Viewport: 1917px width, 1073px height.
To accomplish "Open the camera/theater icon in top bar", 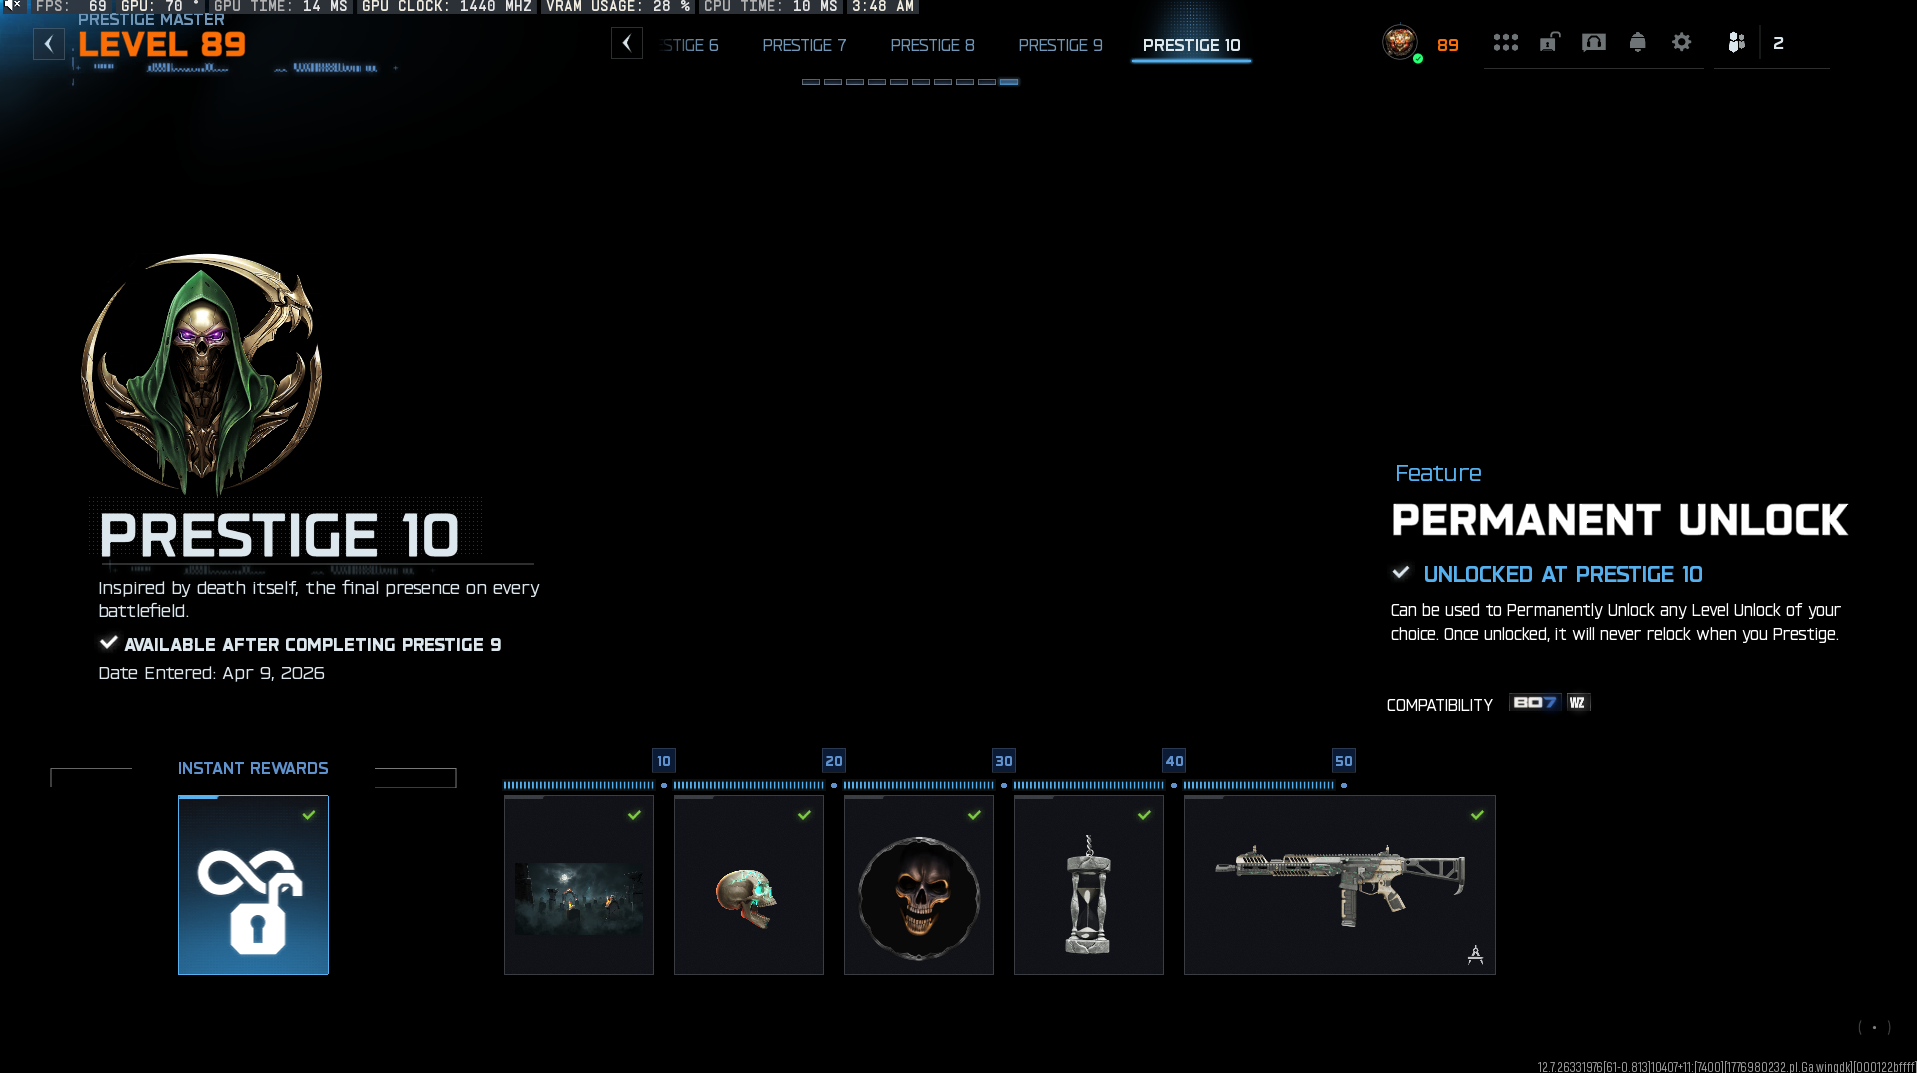I will pyautogui.click(x=1593, y=42).
